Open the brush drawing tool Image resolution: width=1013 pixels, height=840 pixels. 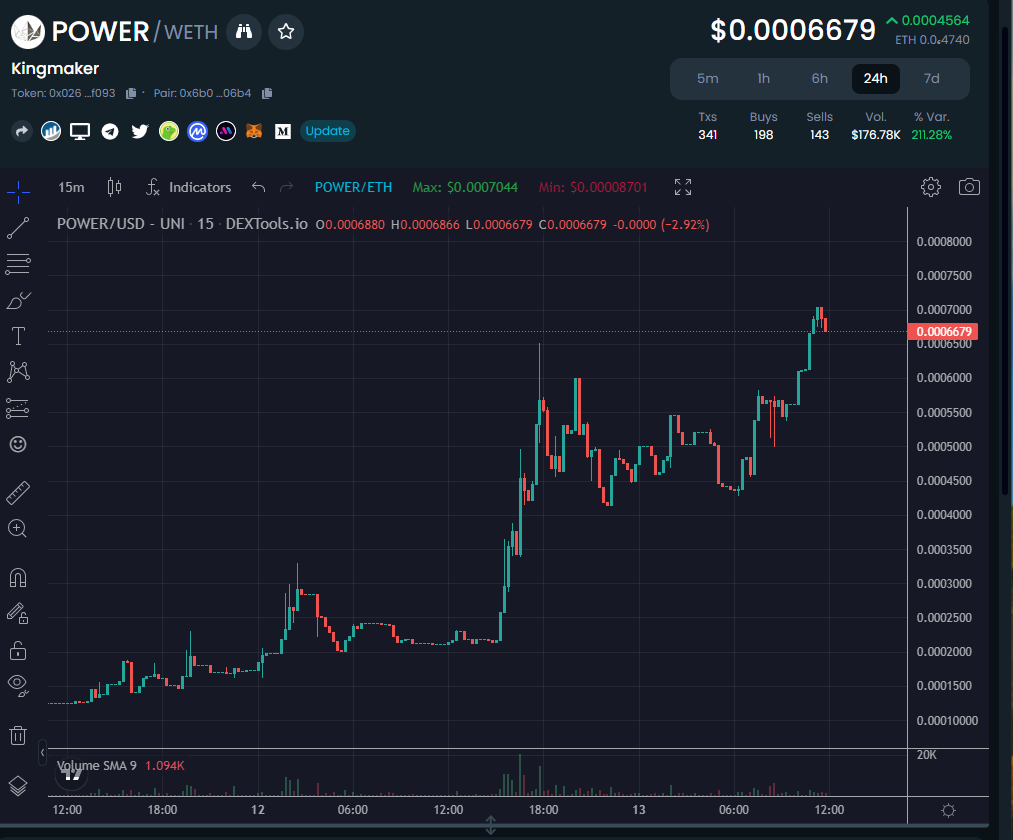click(17, 300)
